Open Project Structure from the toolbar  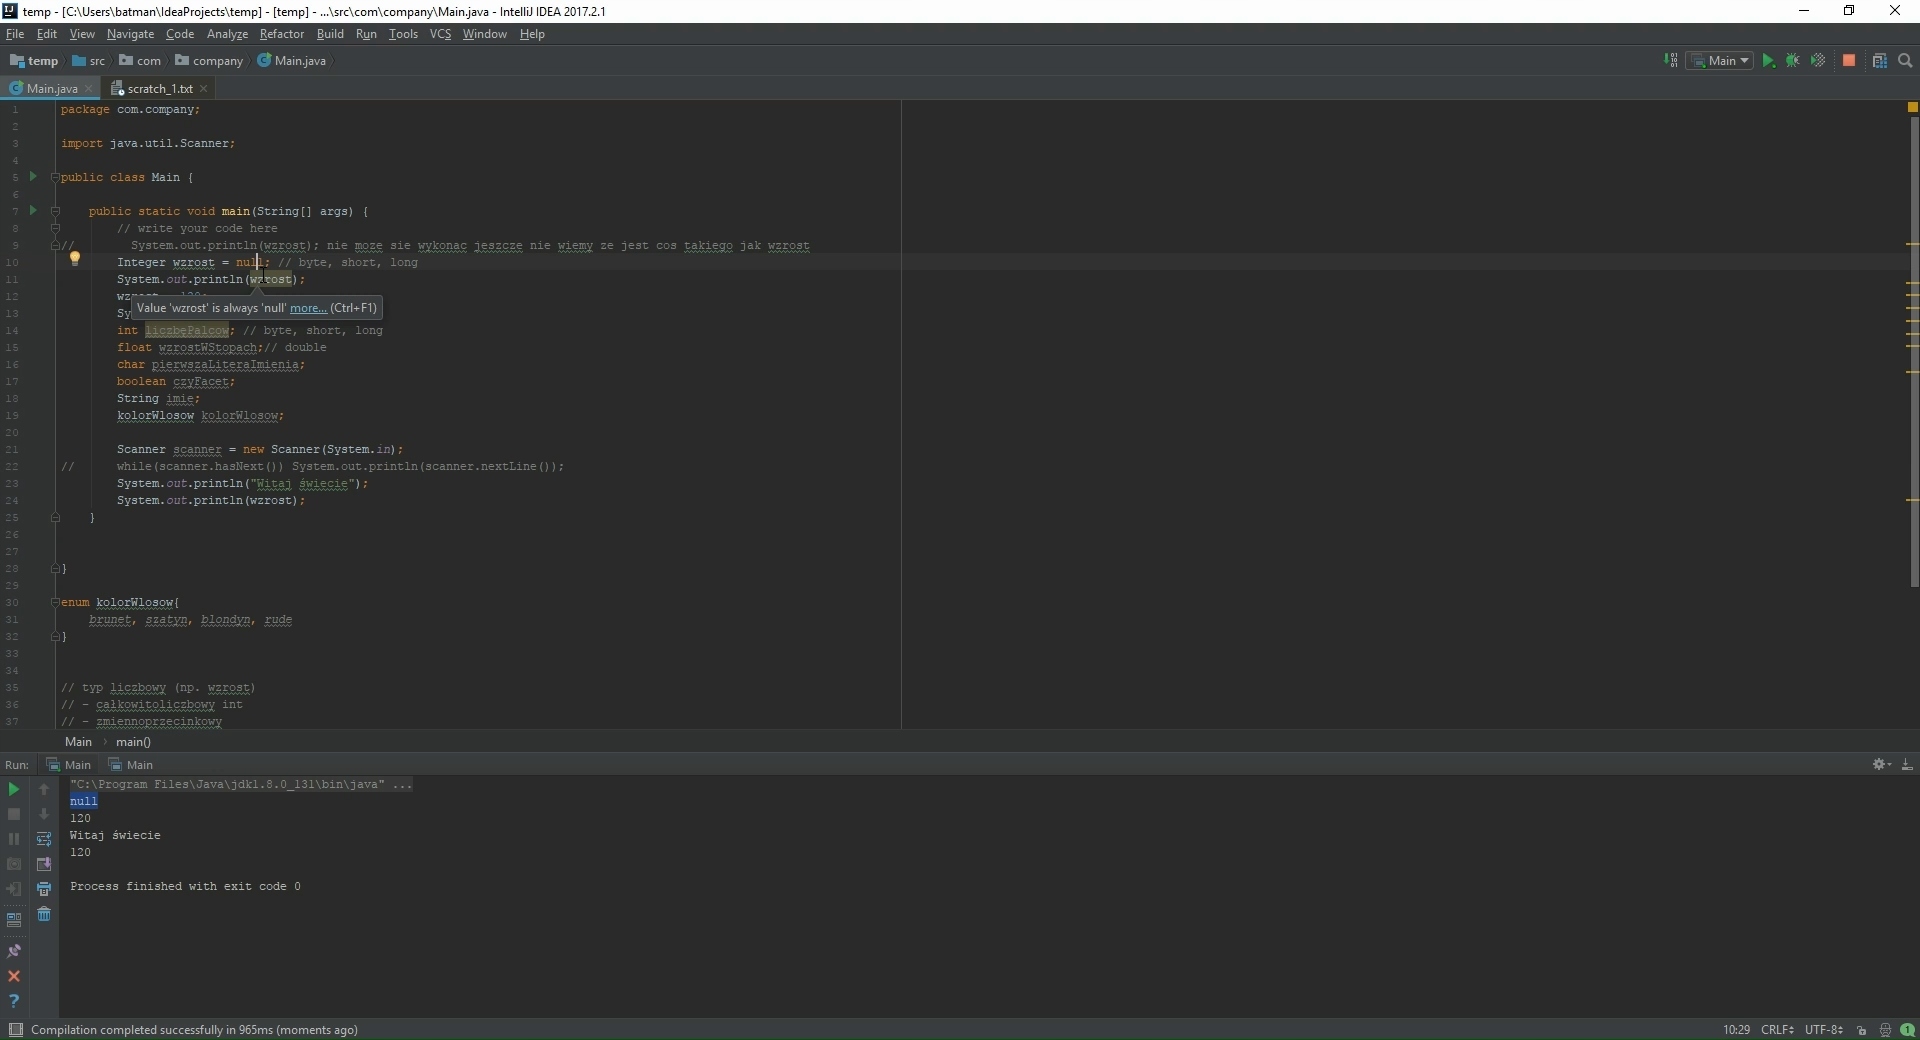(1880, 61)
